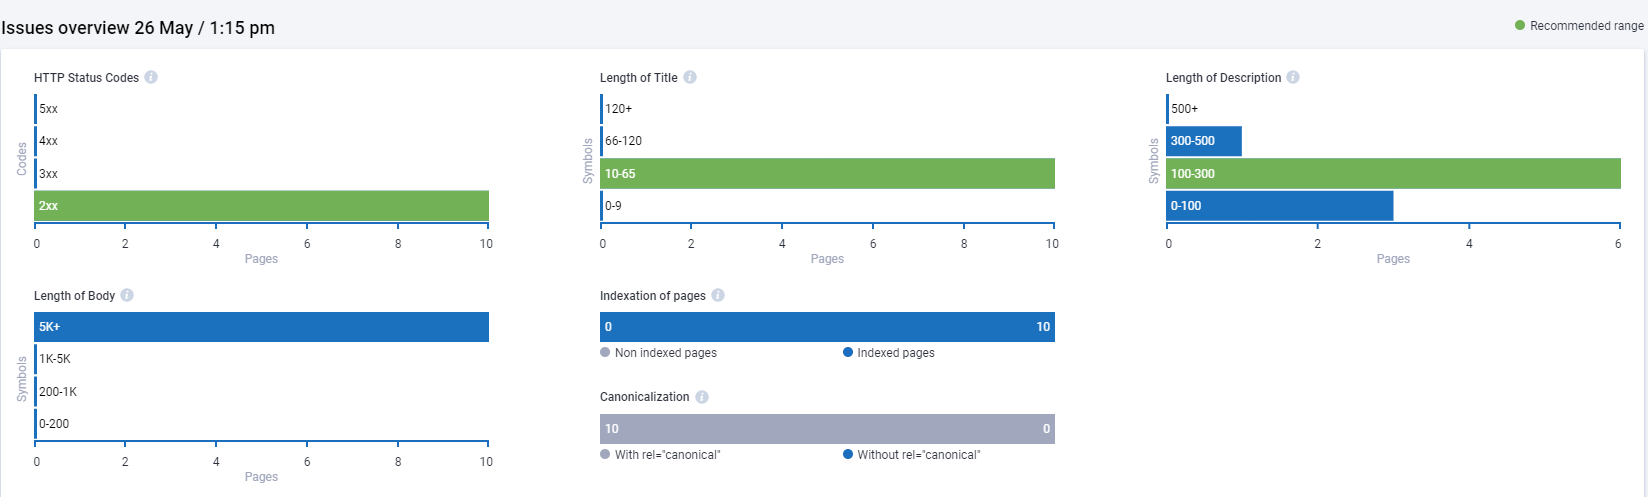Click the Indexation of pages blue bar
Screen dimensions: 1648x497
(828, 327)
